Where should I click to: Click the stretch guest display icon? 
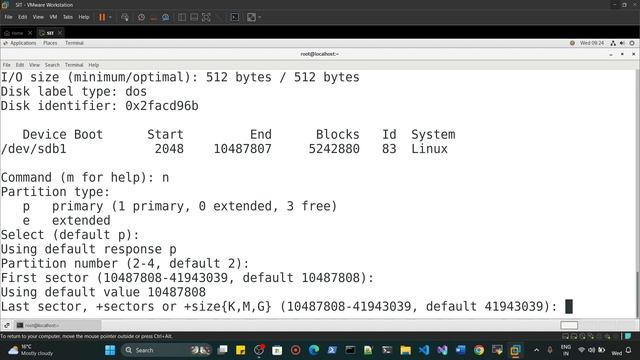251,17
